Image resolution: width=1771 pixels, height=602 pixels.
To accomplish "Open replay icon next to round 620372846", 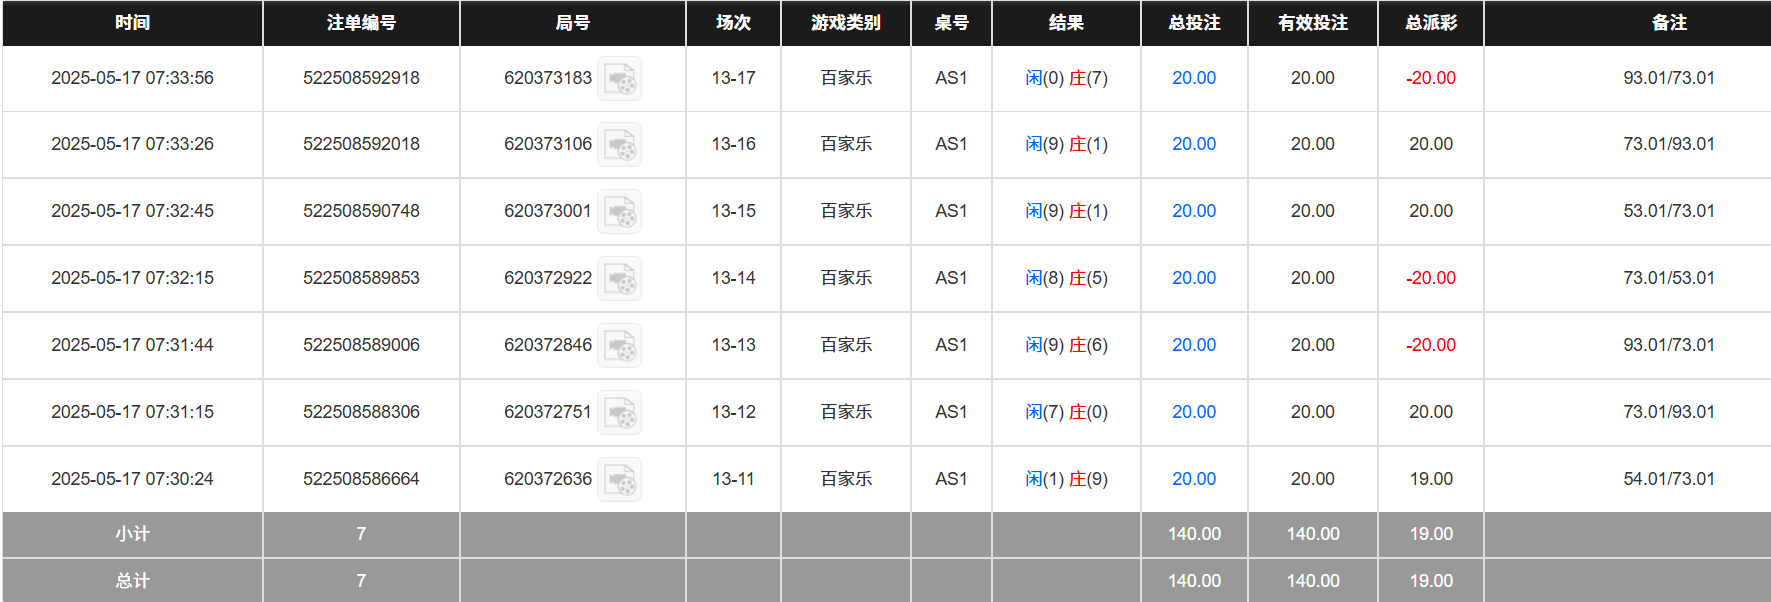I will coord(619,346).
